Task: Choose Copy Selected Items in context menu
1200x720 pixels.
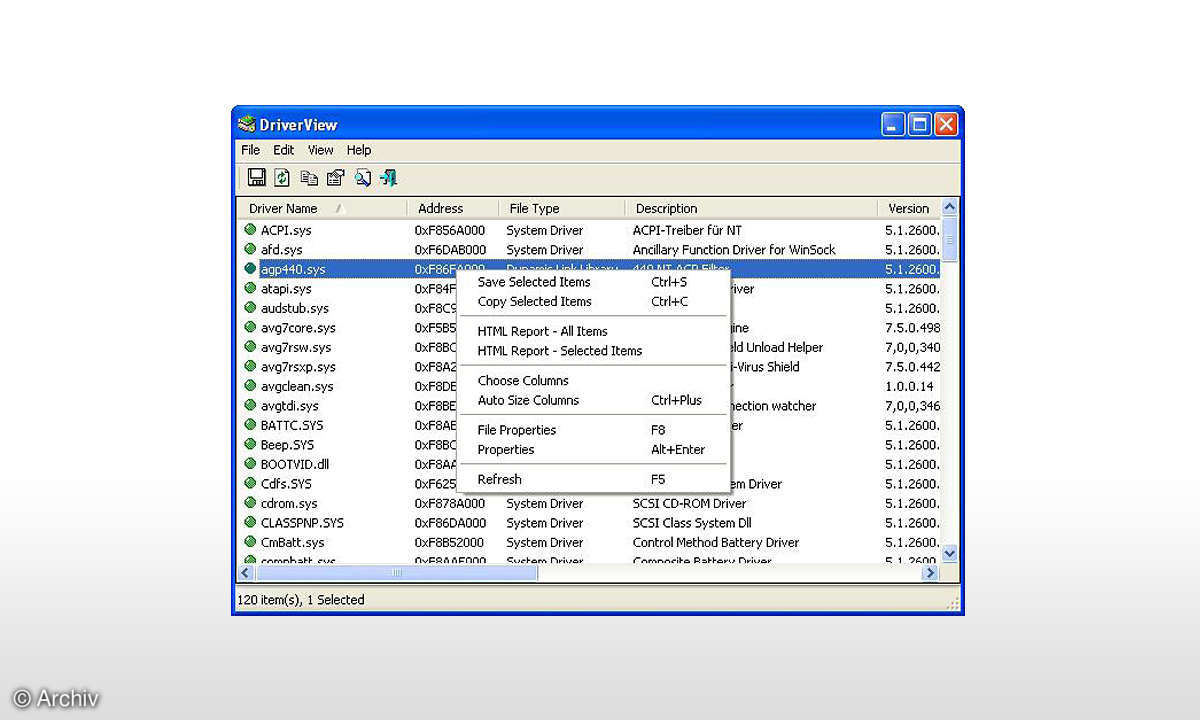Action: pyautogui.click(x=593, y=301)
